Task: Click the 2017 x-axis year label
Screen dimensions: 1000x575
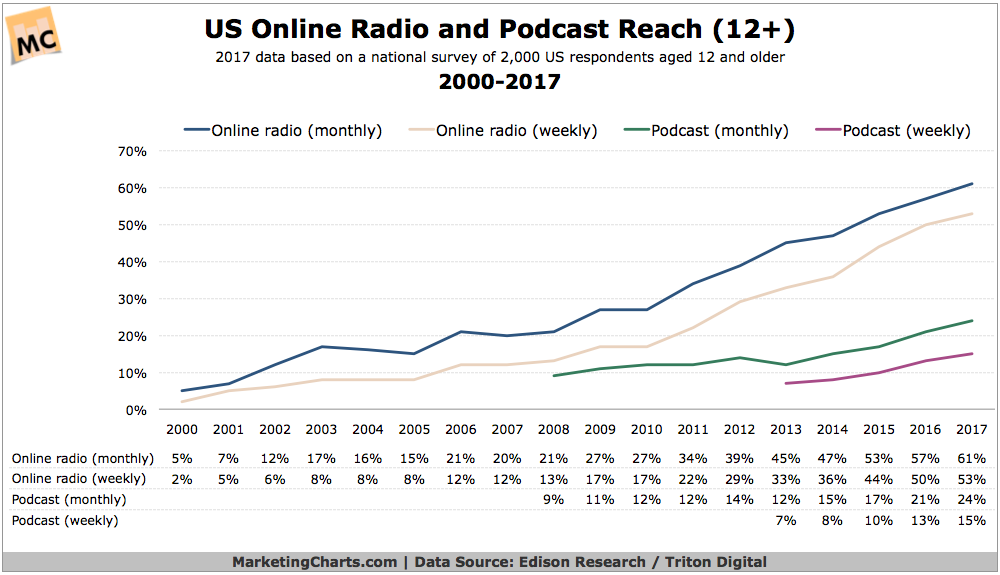Action: [971, 430]
